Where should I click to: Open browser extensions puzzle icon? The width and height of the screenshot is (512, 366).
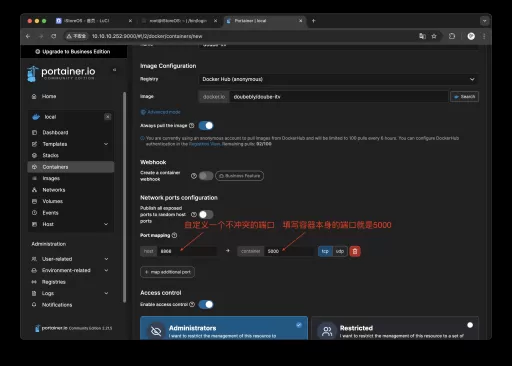pyautogui.click(x=452, y=36)
